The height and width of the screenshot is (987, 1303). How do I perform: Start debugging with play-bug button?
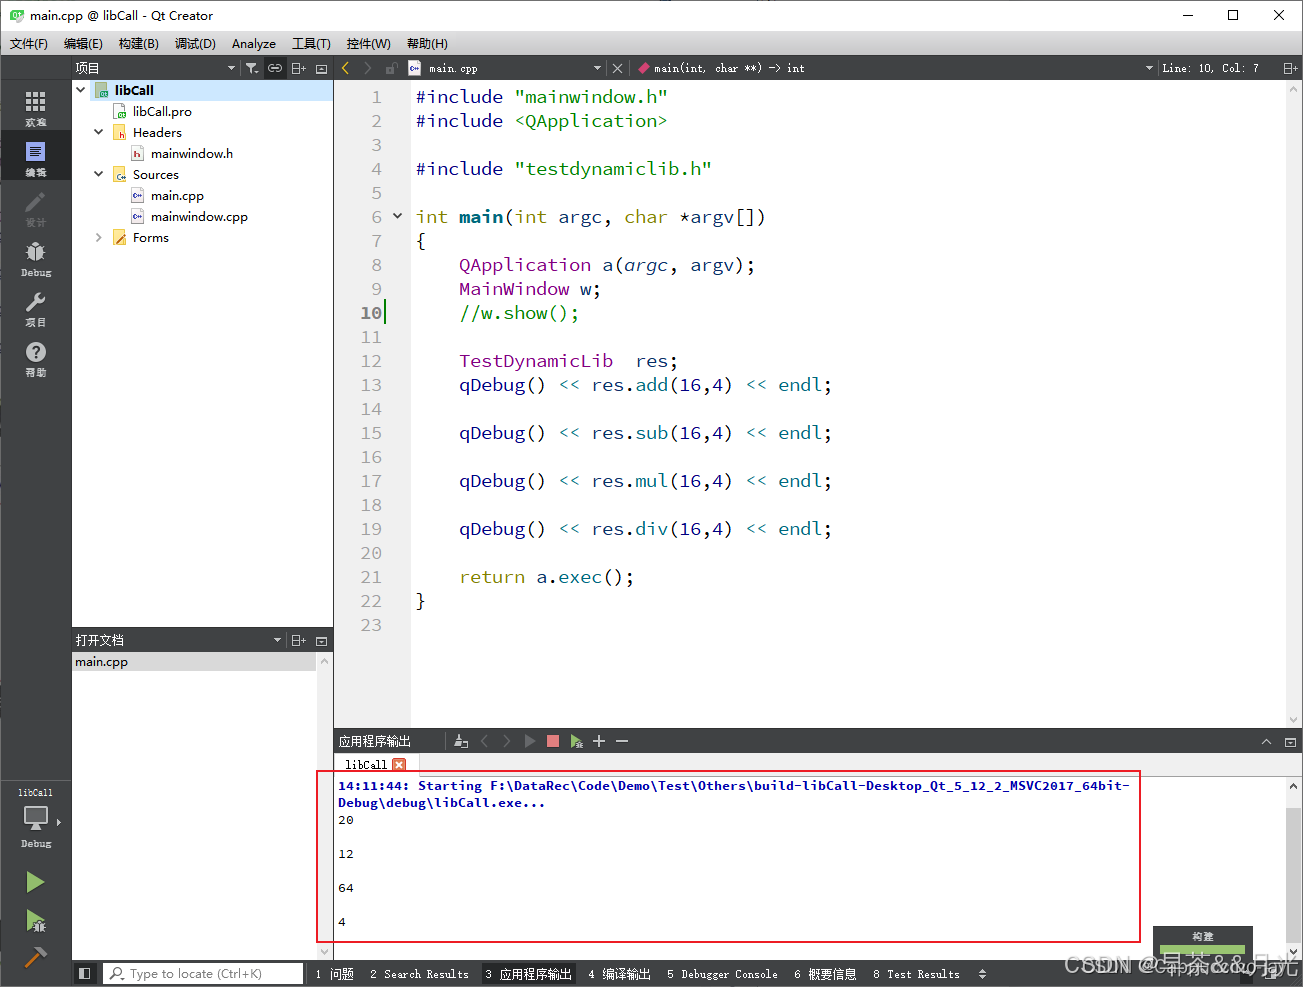[x=35, y=920]
